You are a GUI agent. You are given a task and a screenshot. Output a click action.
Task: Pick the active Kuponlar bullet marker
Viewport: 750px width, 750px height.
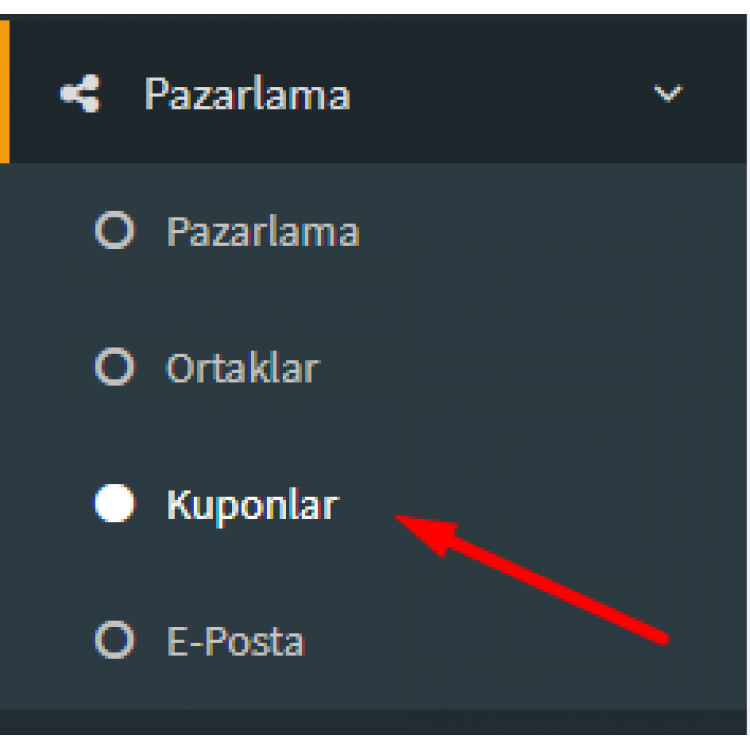coord(115,503)
